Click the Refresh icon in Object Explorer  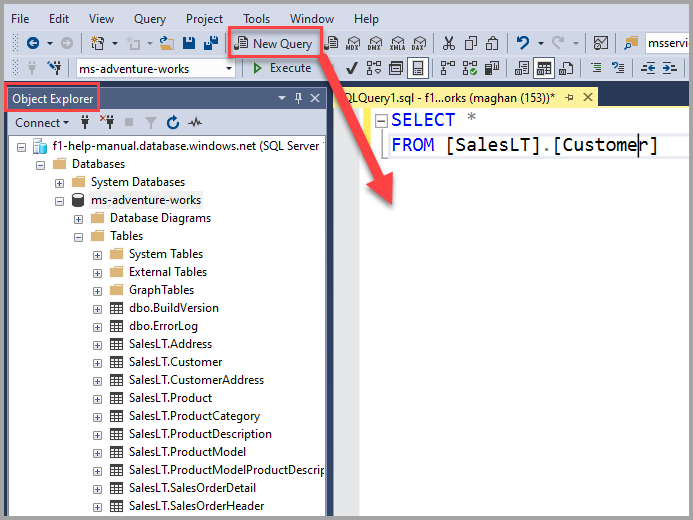173,122
